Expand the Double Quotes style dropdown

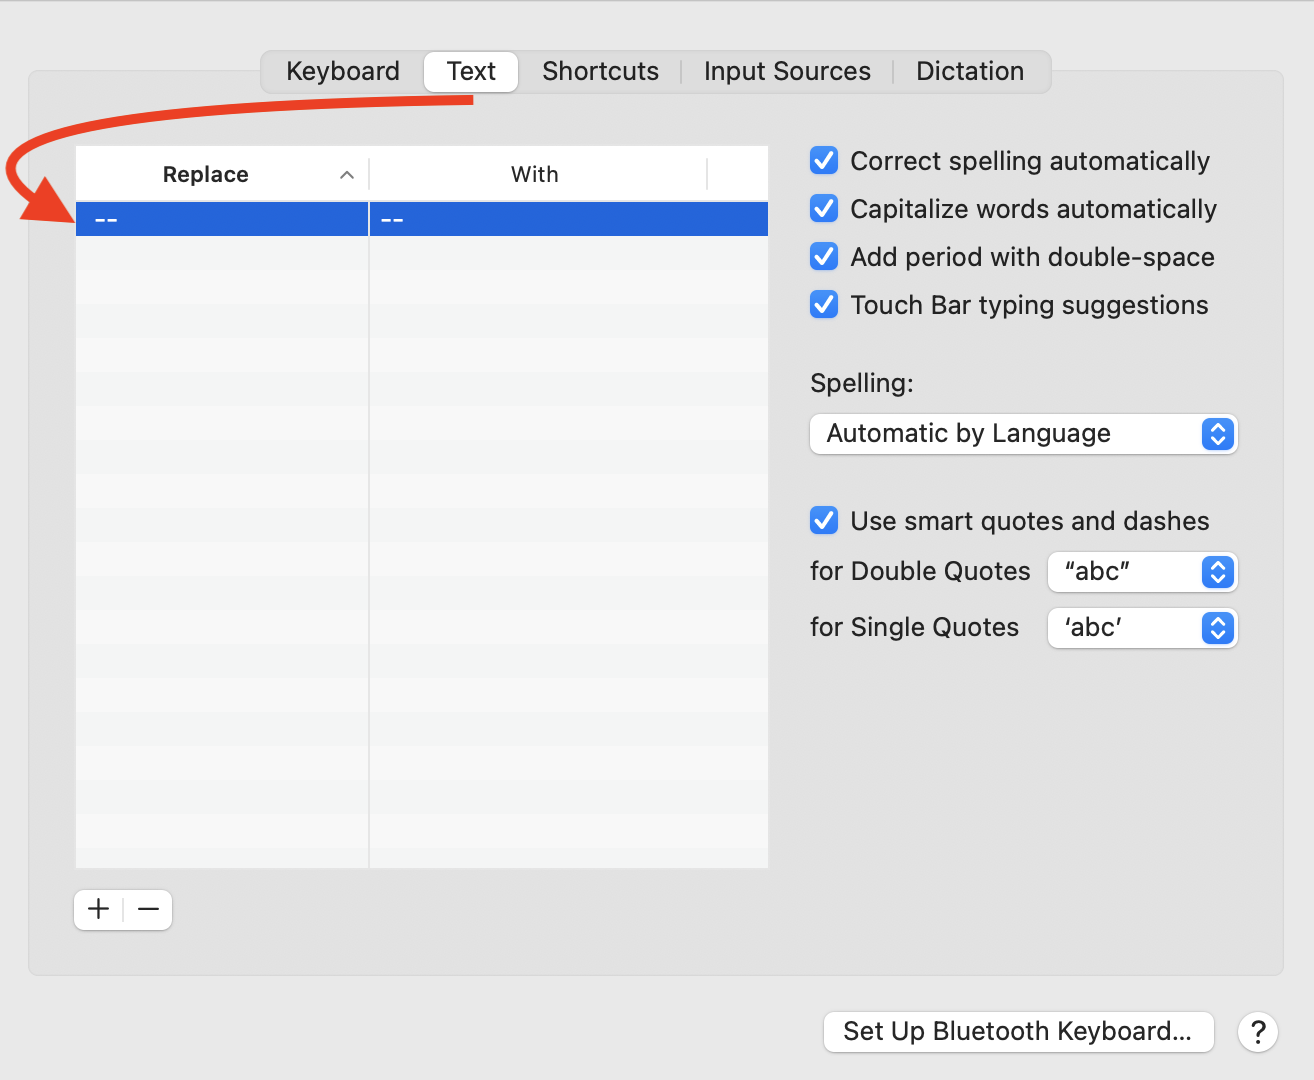1142,572
